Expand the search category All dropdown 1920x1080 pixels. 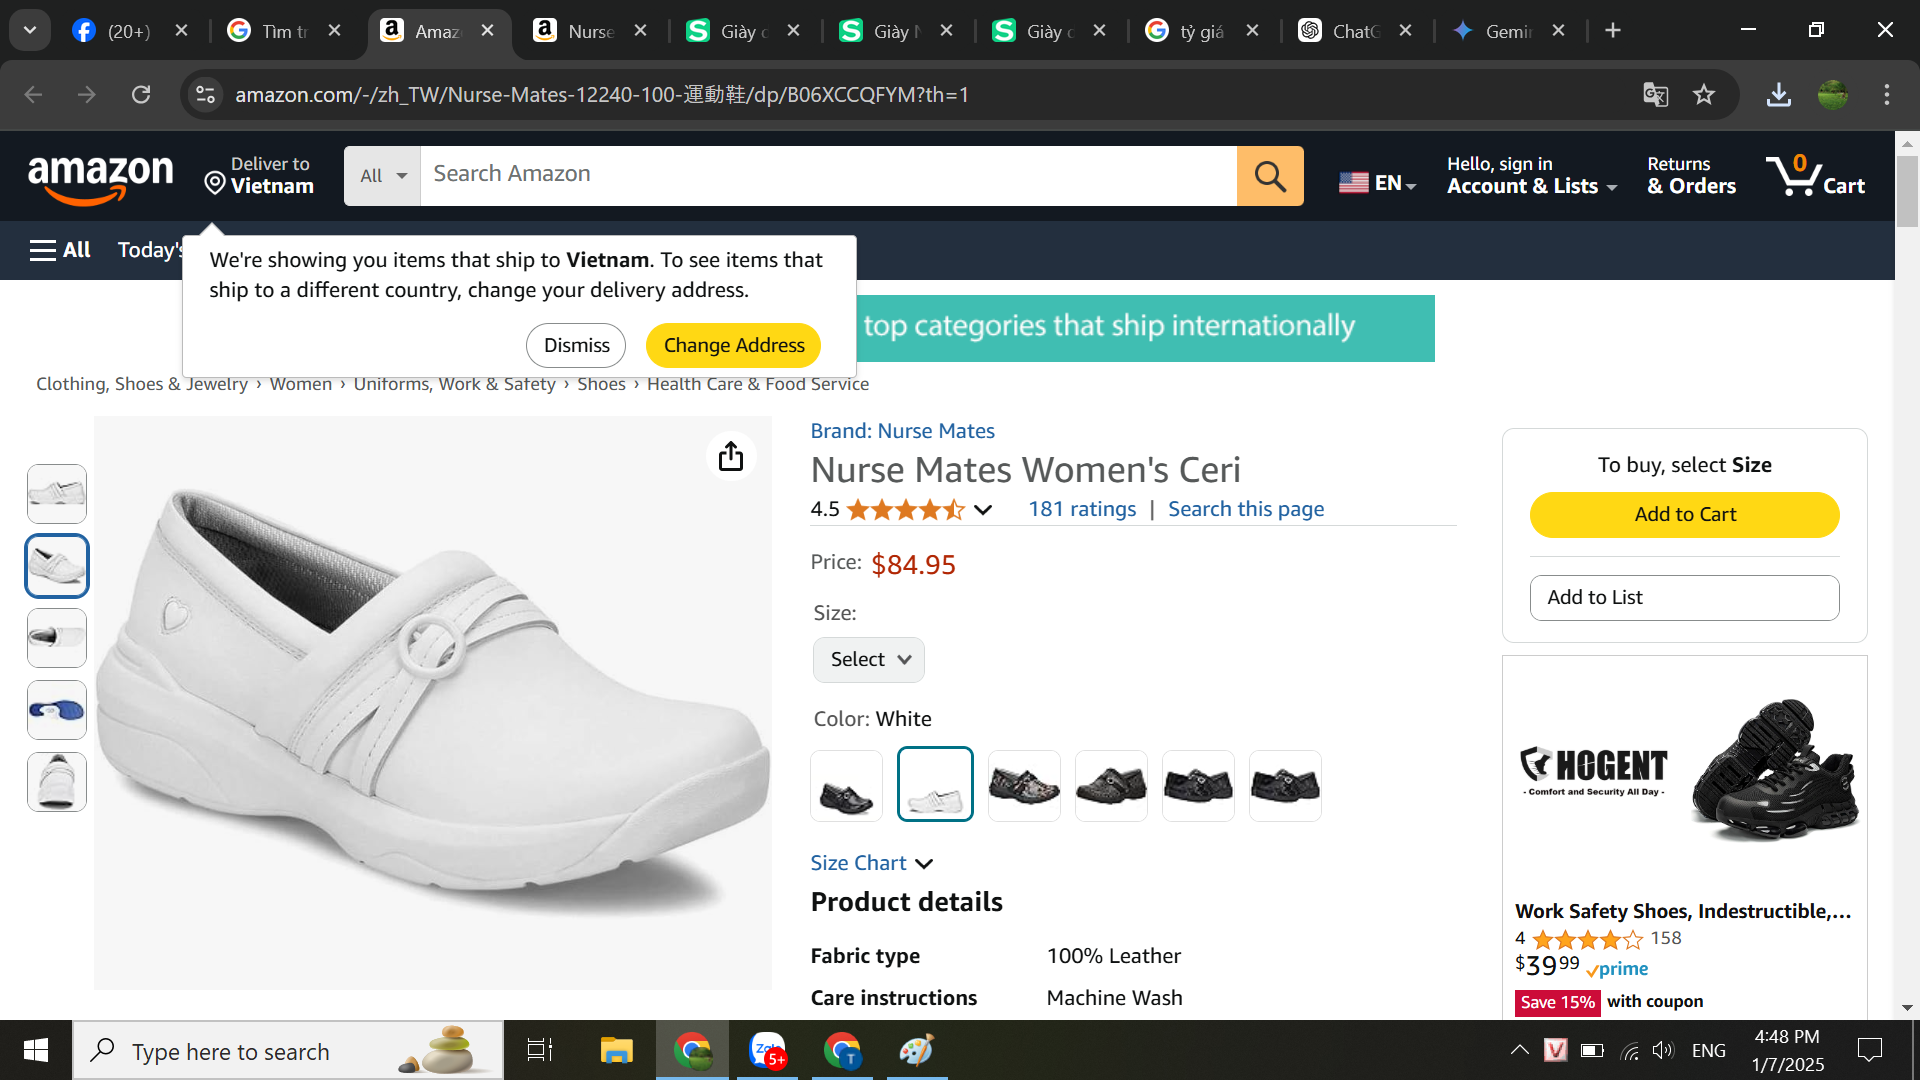tap(382, 176)
